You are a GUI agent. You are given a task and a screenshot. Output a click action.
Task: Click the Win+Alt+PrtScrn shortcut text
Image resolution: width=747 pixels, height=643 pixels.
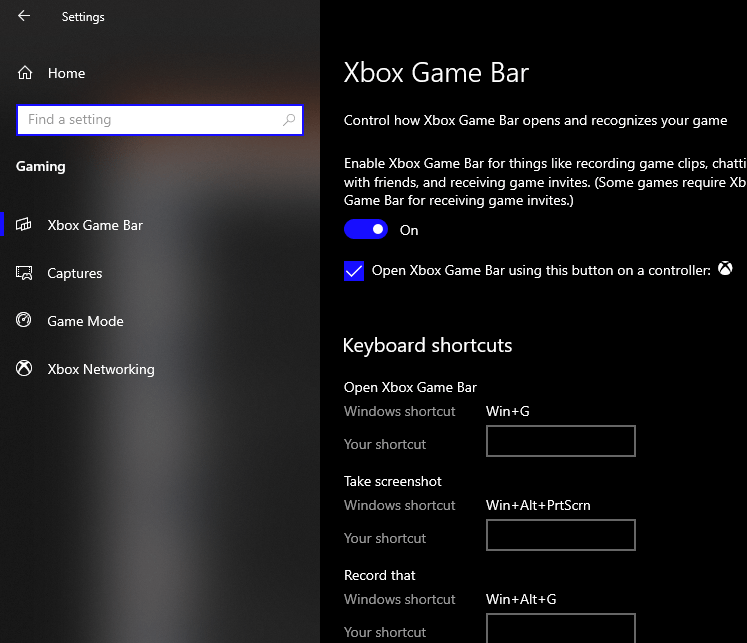tap(538, 505)
